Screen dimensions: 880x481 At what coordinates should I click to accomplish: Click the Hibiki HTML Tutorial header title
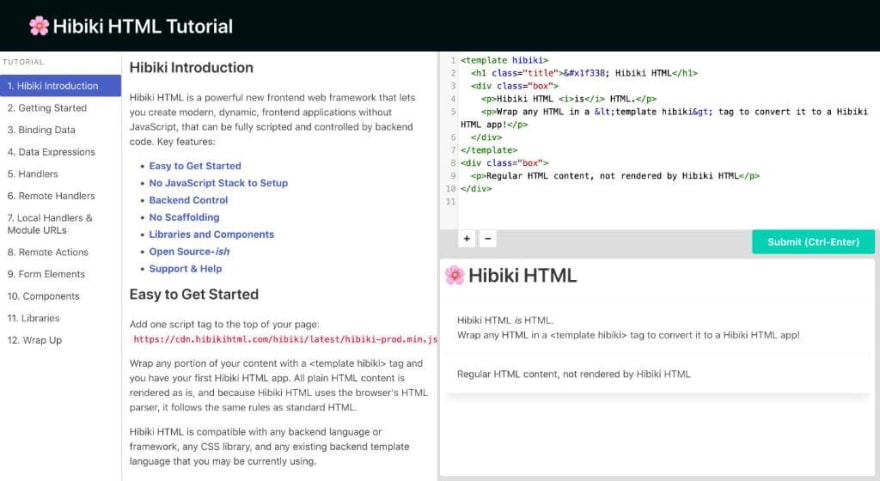click(x=143, y=26)
